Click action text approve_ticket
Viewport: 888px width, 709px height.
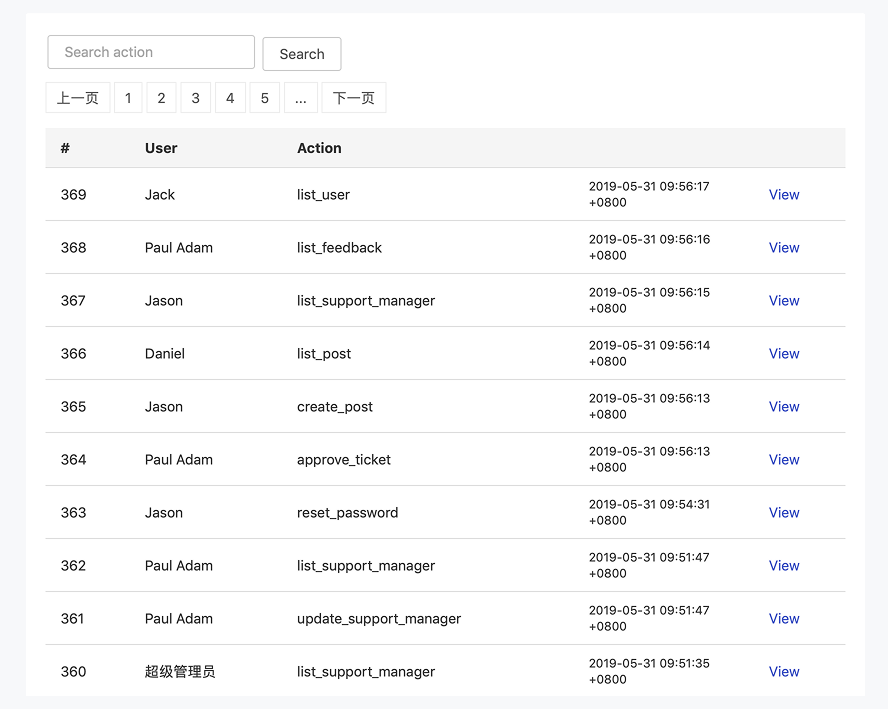coord(344,459)
